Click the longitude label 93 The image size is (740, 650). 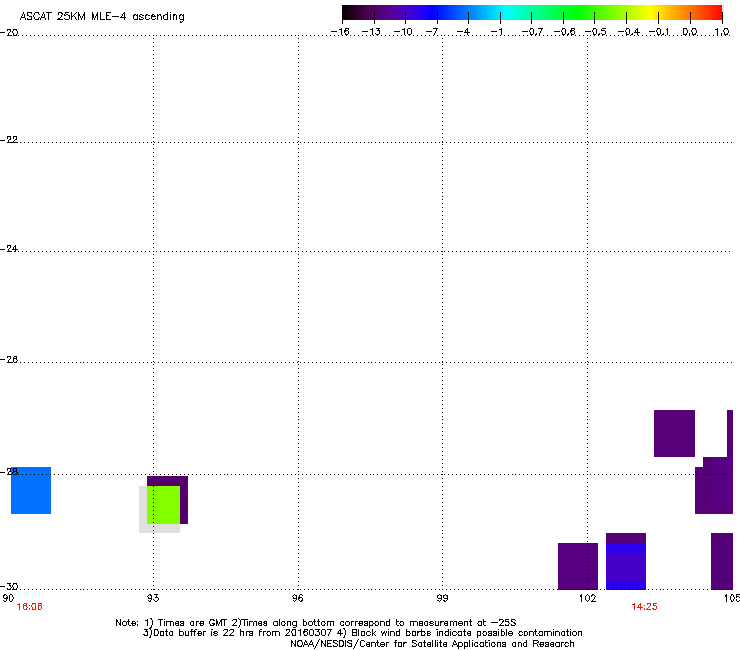click(153, 598)
